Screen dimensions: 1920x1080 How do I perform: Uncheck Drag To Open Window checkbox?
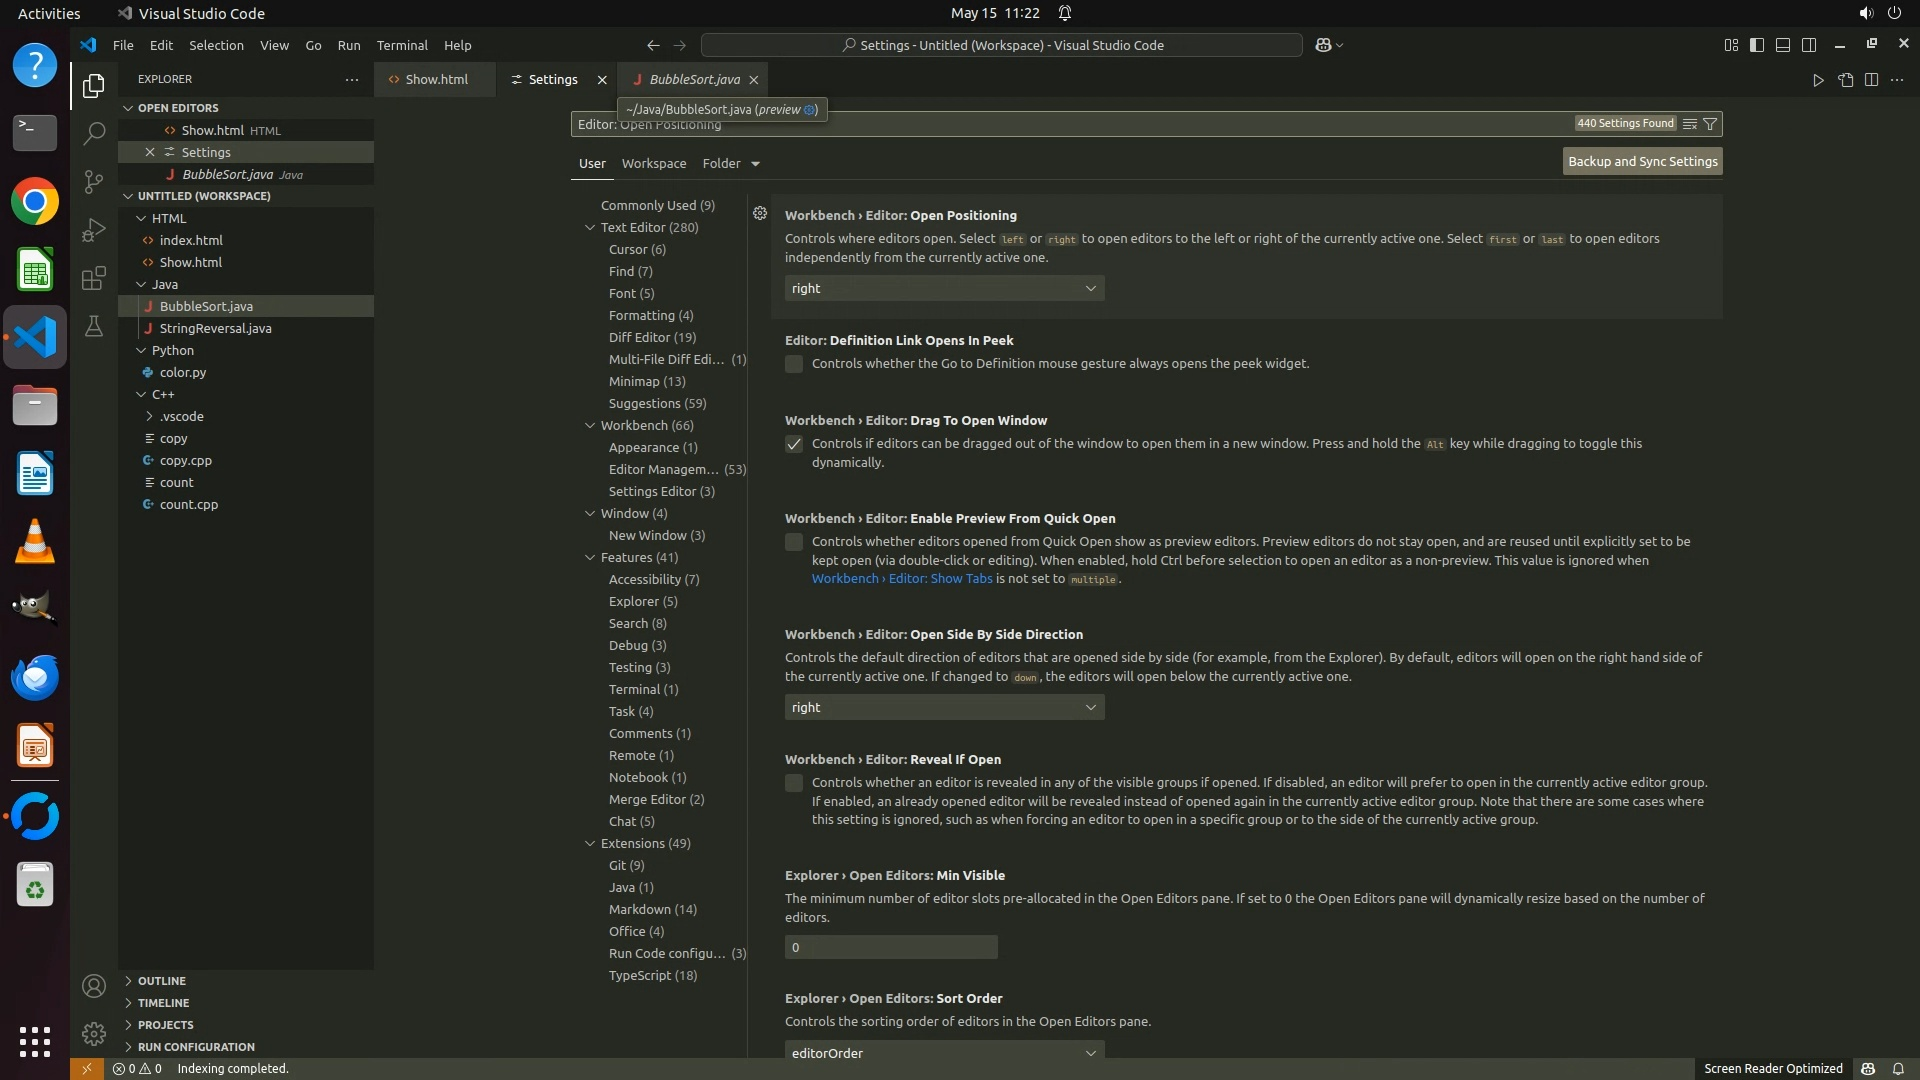click(x=794, y=444)
